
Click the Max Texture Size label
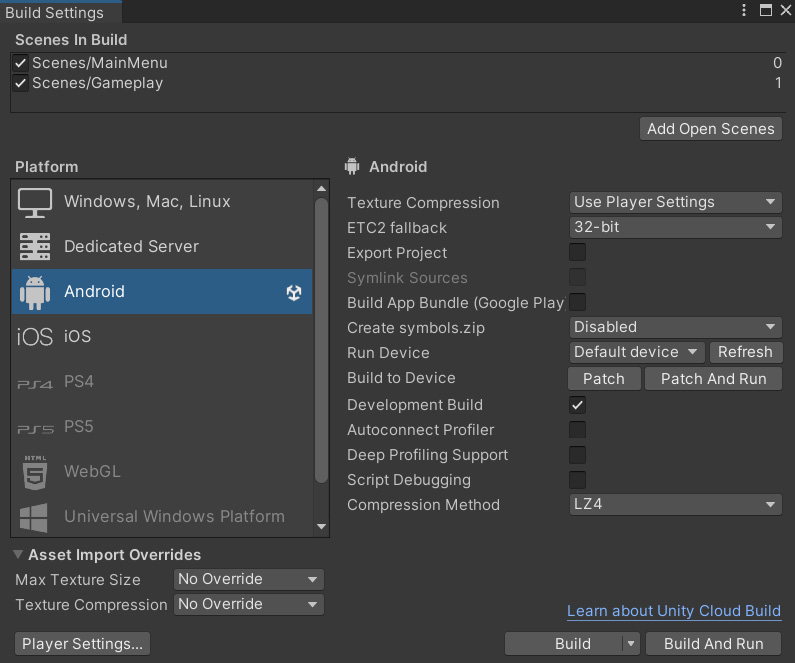[x=78, y=580]
